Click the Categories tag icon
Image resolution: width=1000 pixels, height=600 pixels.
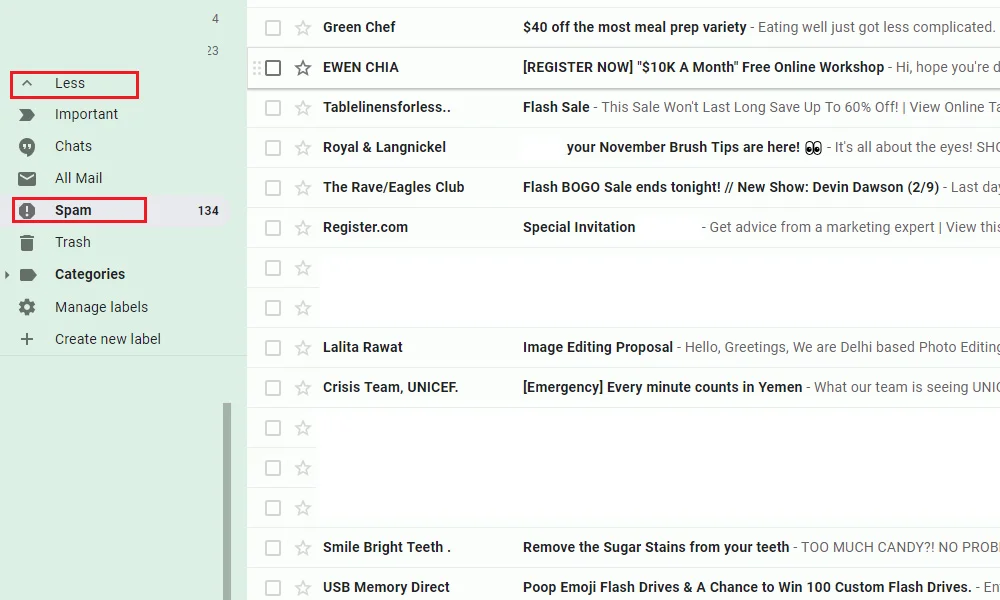(28, 275)
